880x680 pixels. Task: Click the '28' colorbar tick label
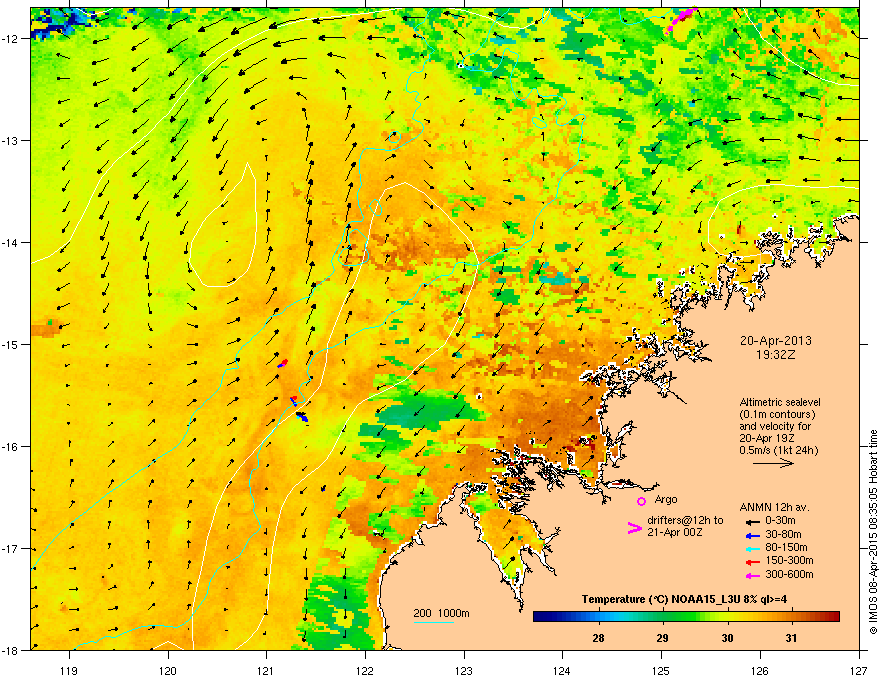point(598,638)
